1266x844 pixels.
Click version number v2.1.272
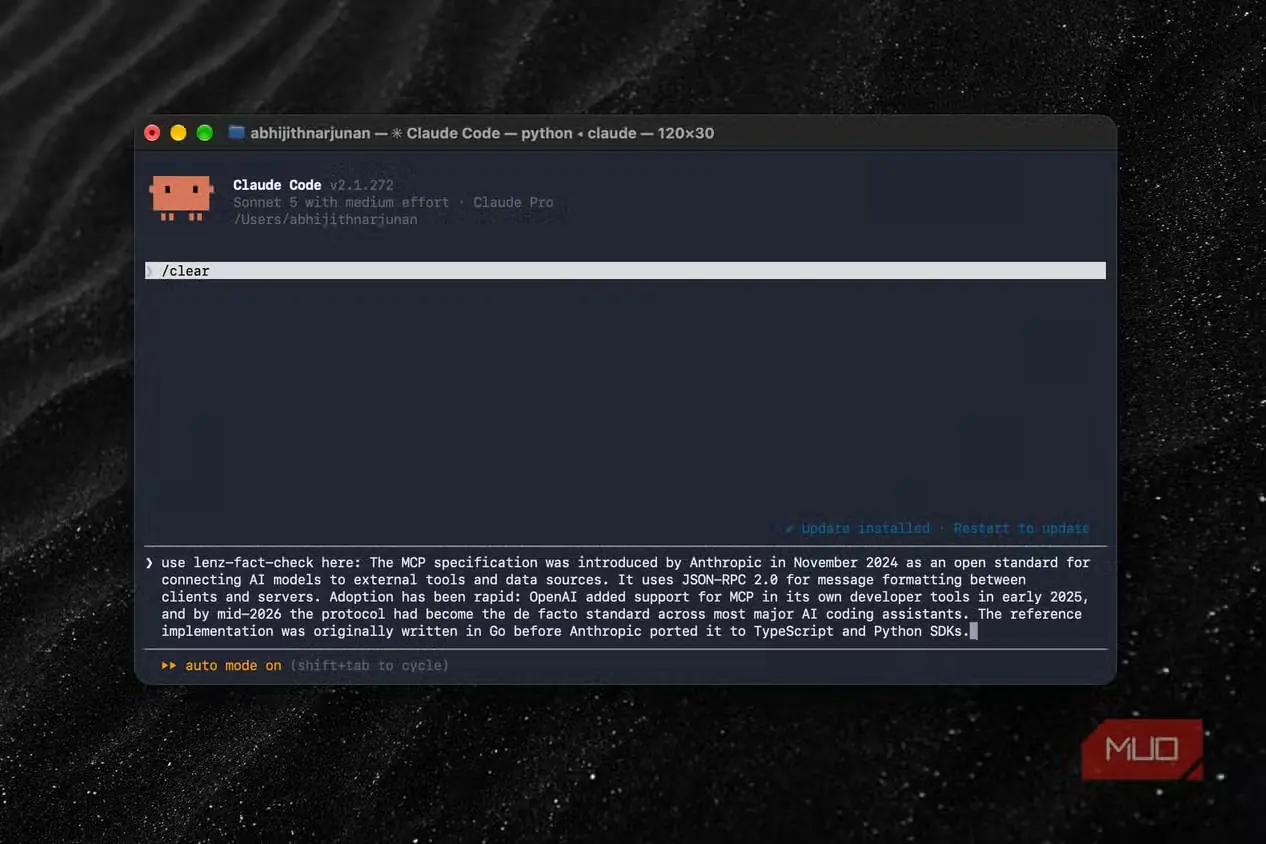362,185
